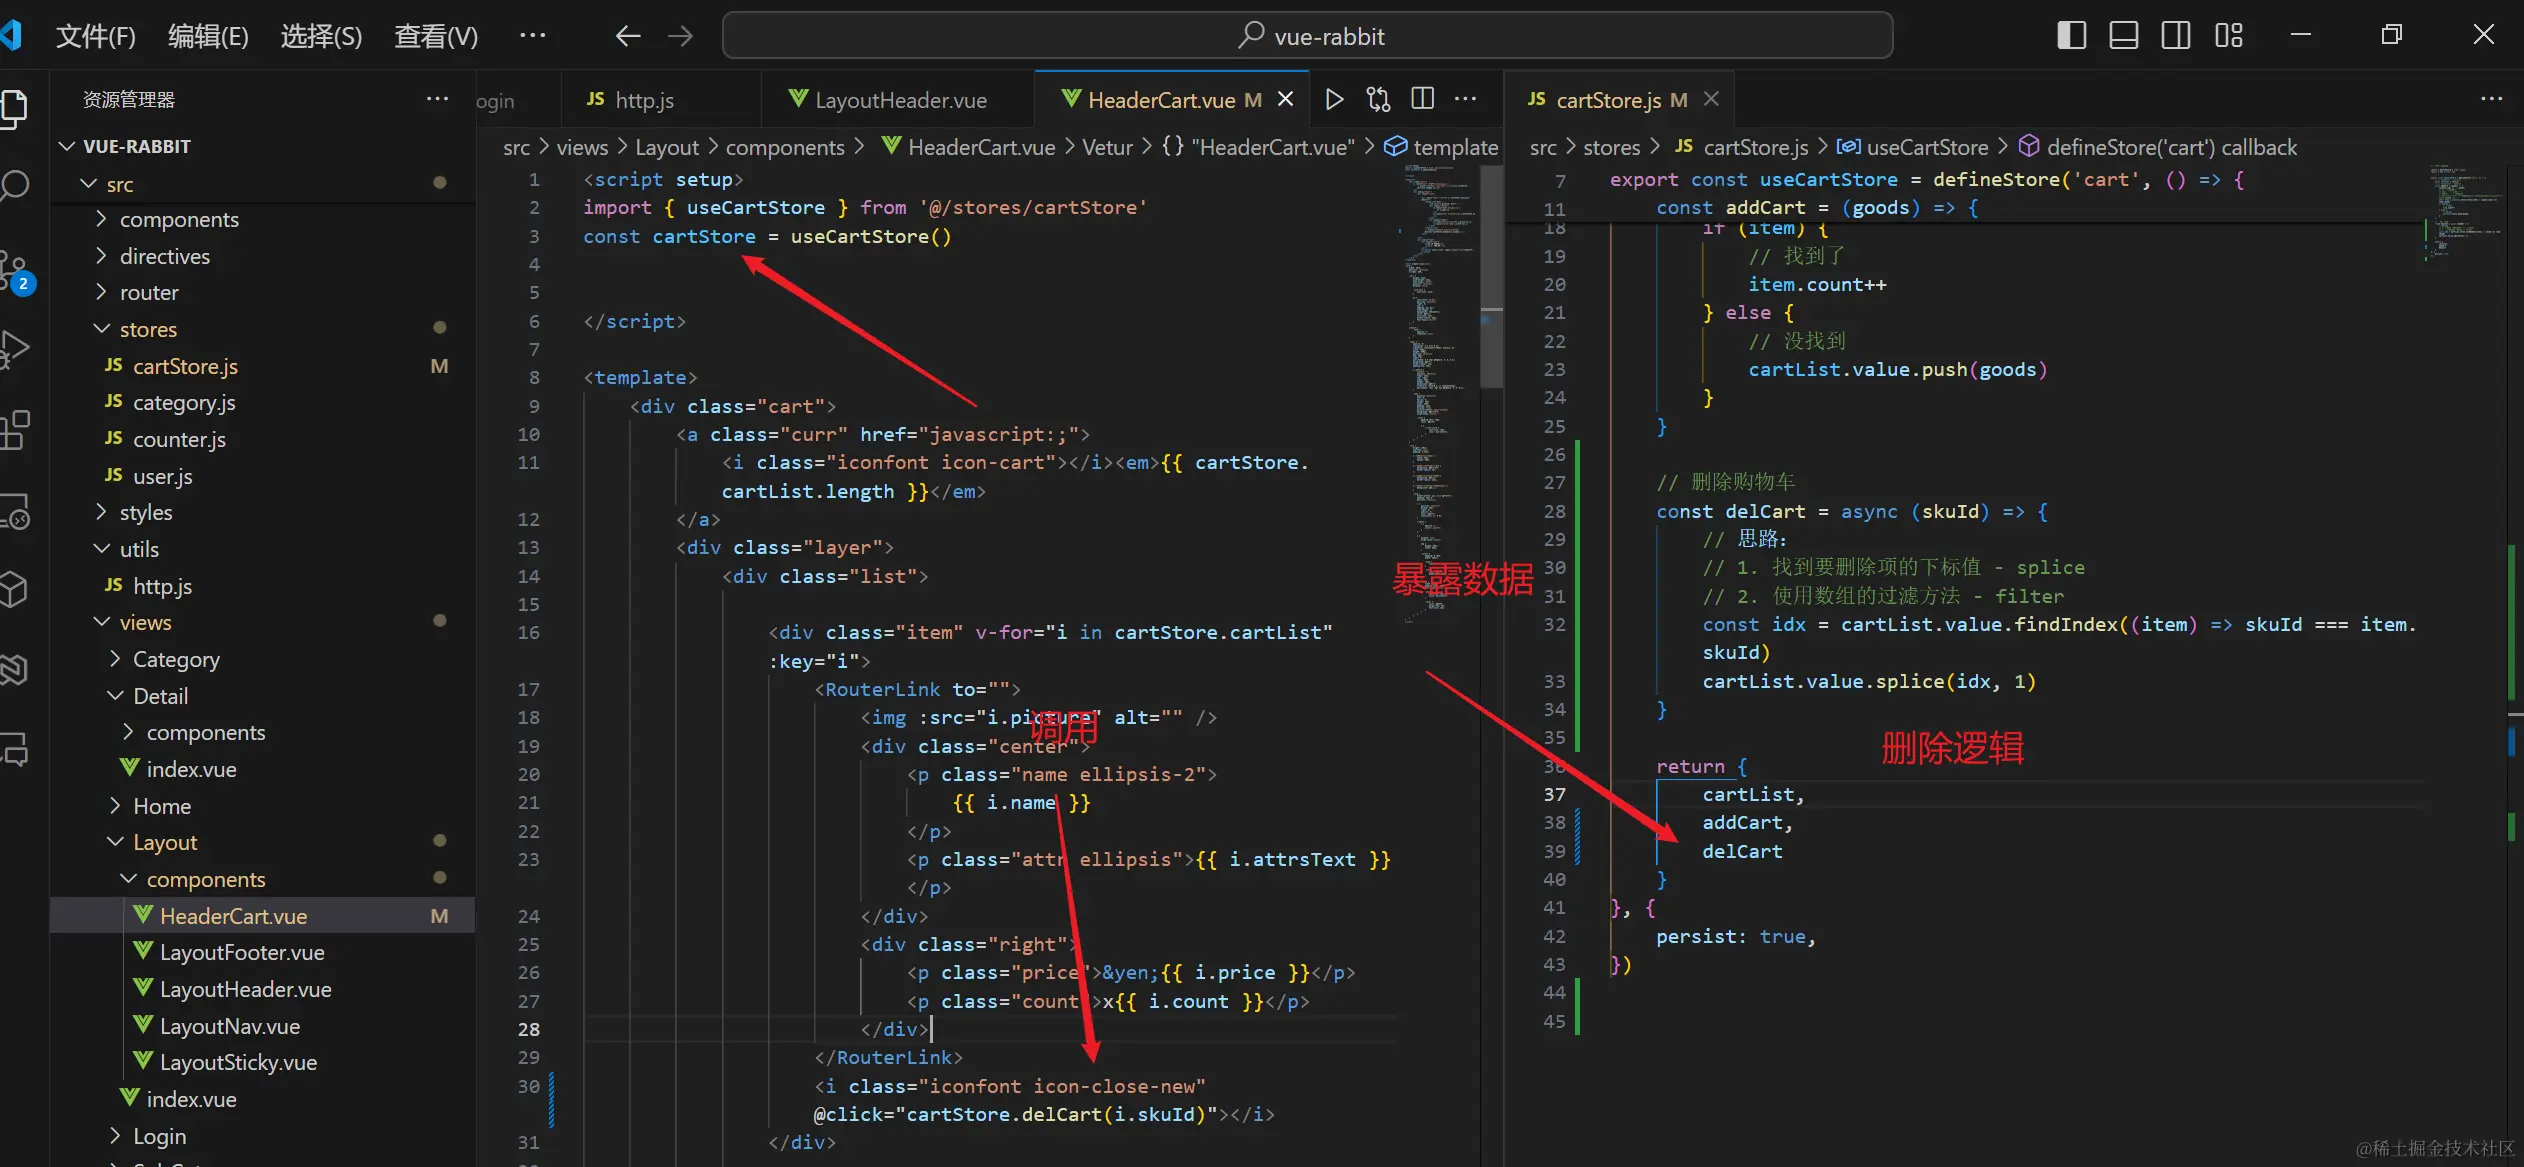Click the left editor minimap slider
The width and height of the screenshot is (2524, 1167).
click(x=1491, y=277)
